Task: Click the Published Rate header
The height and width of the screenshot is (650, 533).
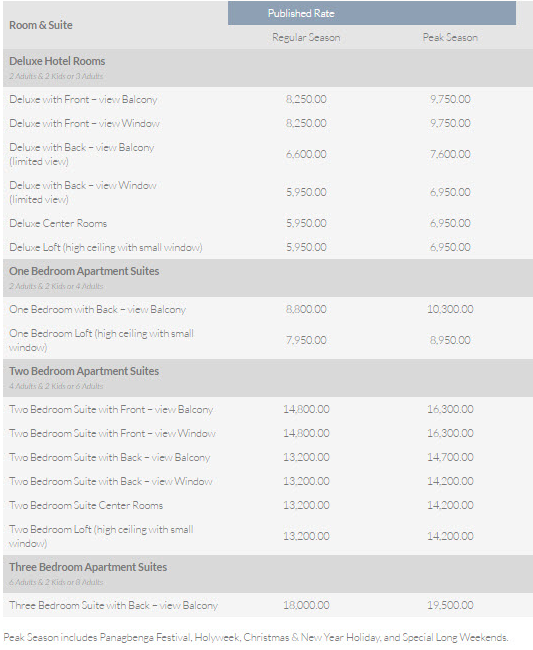Action: tap(371, 13)
